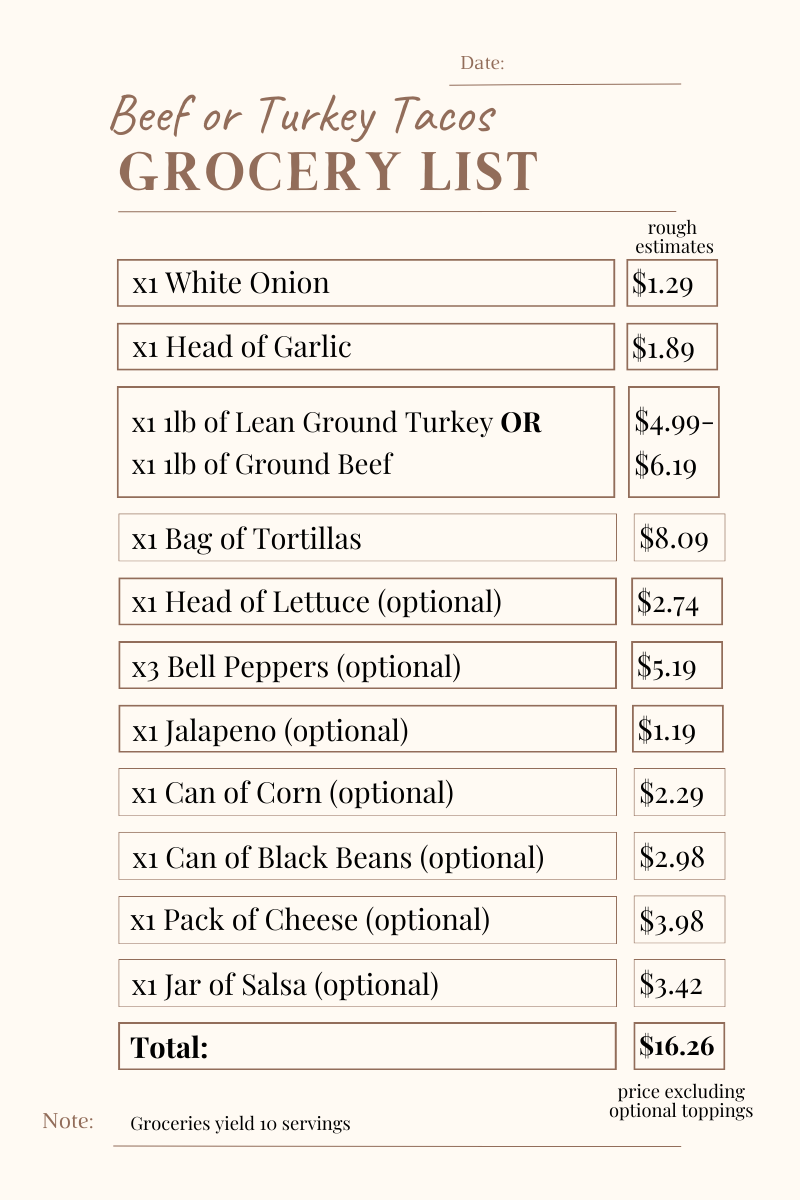The width and height of the screenshot is (800, 1200).
Task: Click the $5.19 bell peppers price
Action: 677,665
